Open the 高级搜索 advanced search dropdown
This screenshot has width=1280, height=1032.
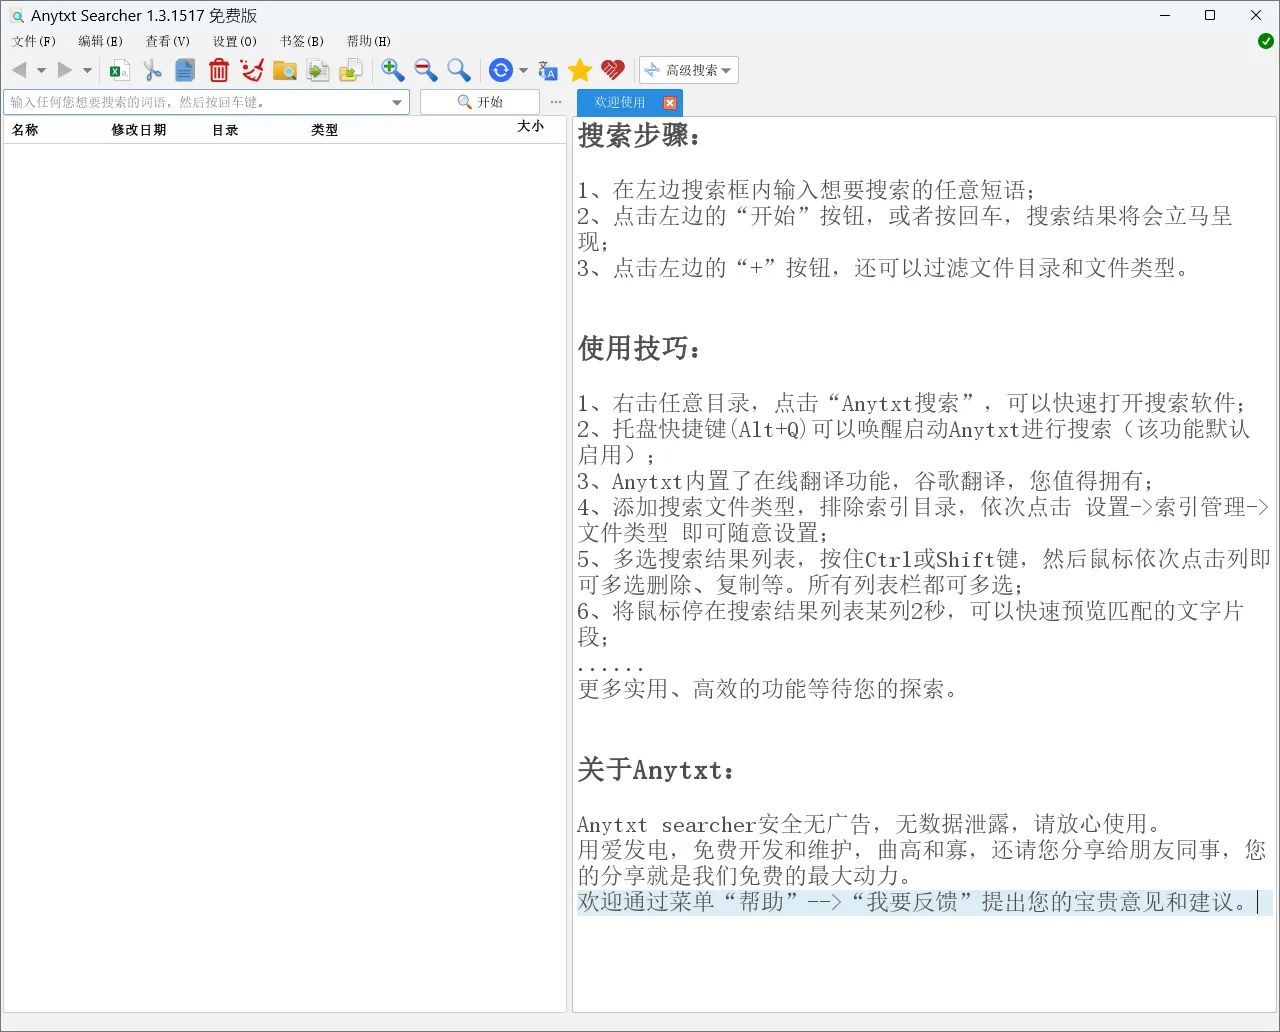[689, 70]
